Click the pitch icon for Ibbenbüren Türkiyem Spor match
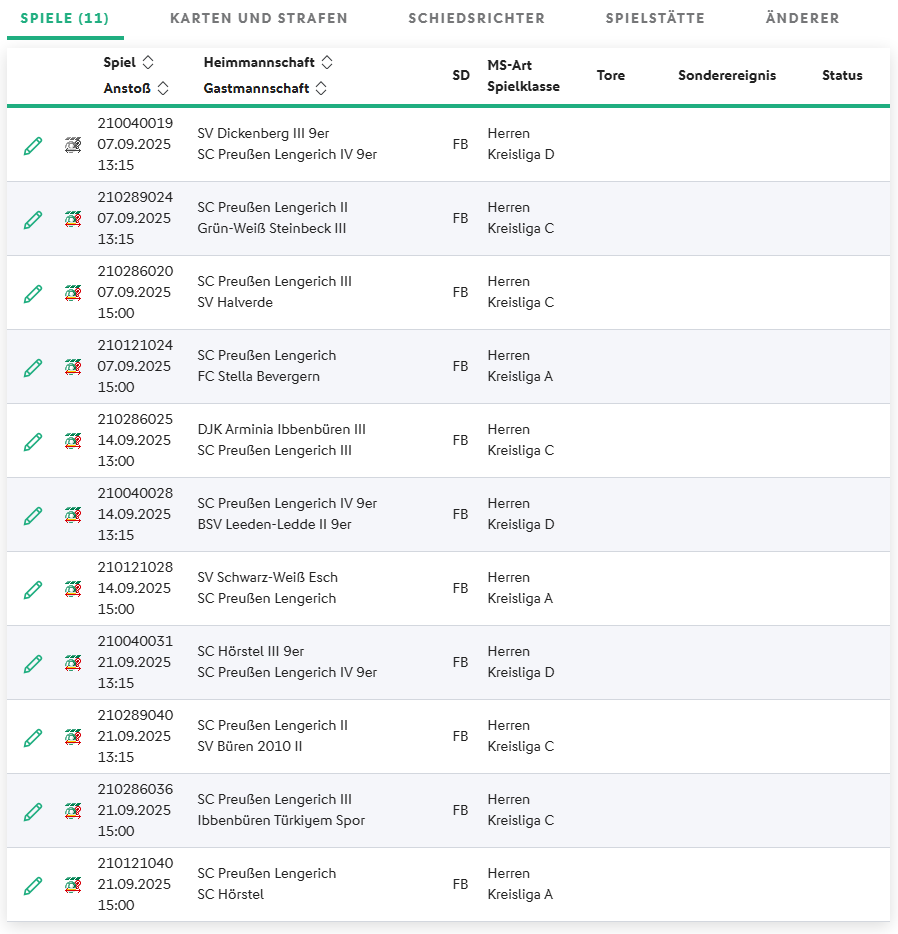898x934 pixels. pos(73,811)
